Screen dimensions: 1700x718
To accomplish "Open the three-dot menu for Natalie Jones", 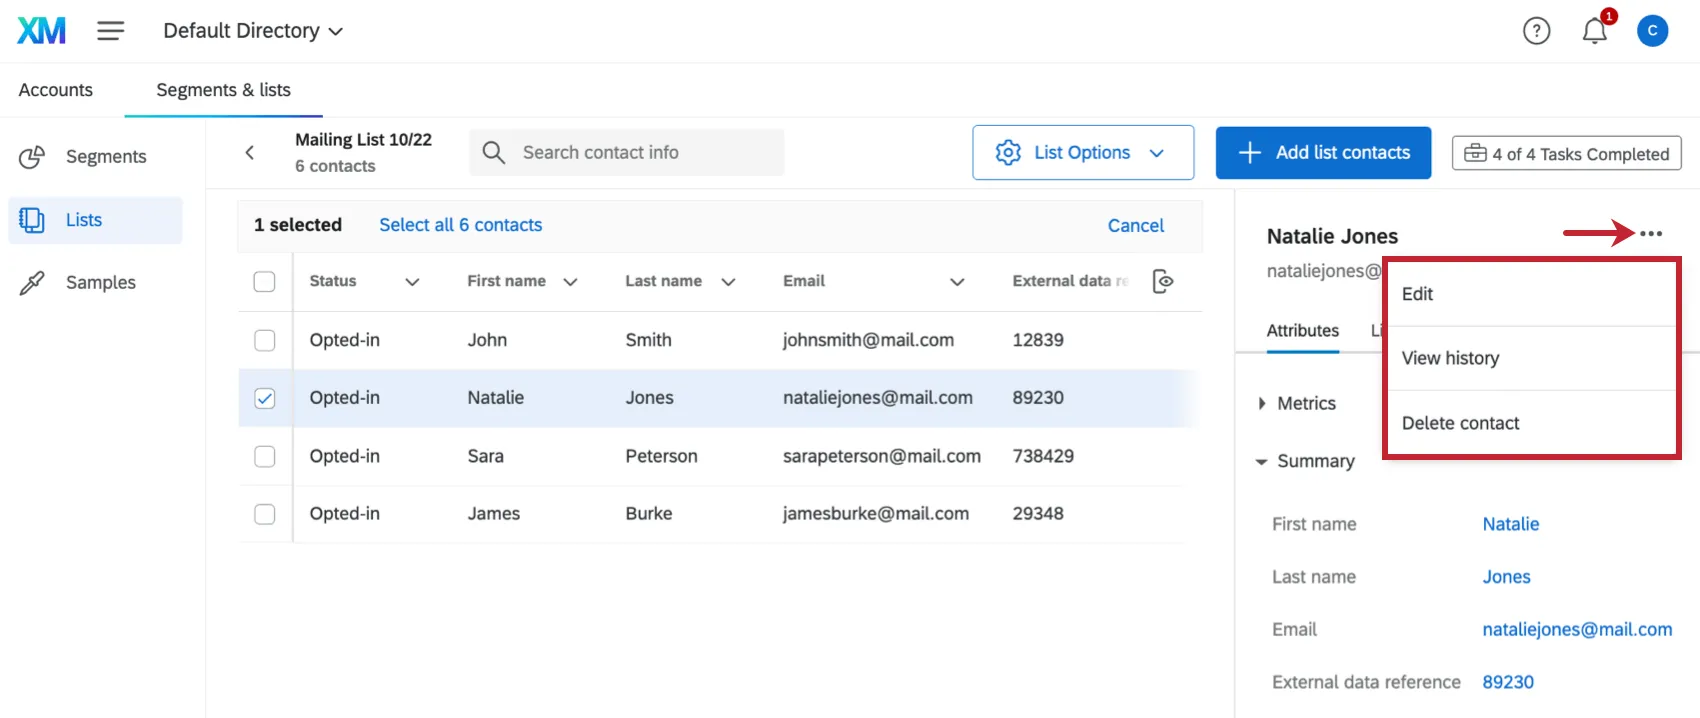I will coord(1651,234).
